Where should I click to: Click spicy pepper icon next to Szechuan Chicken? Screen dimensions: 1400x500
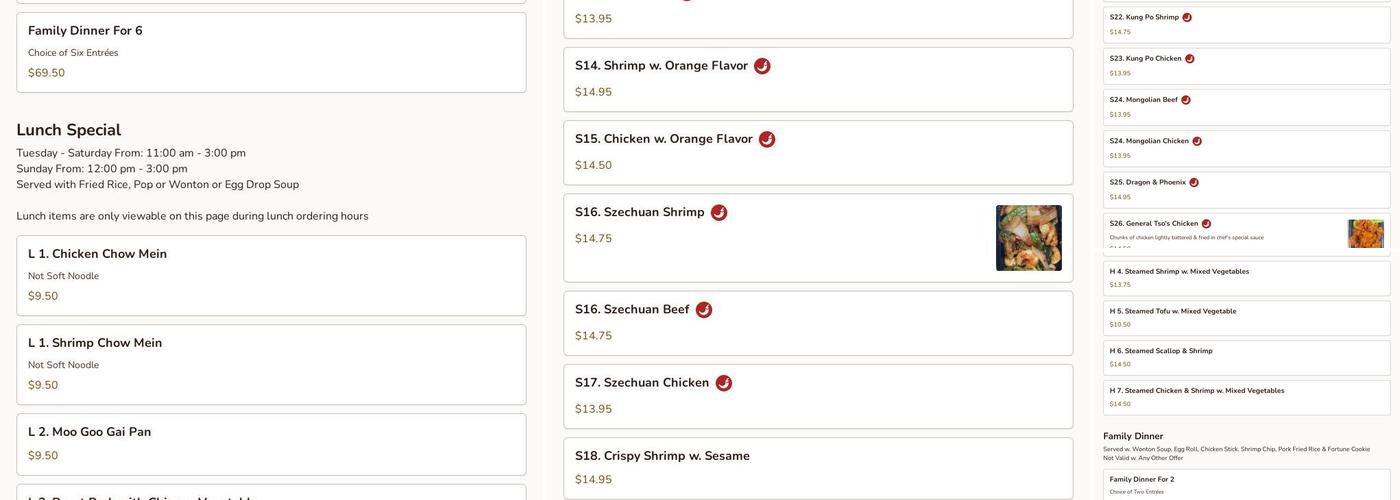pos(724,383)
